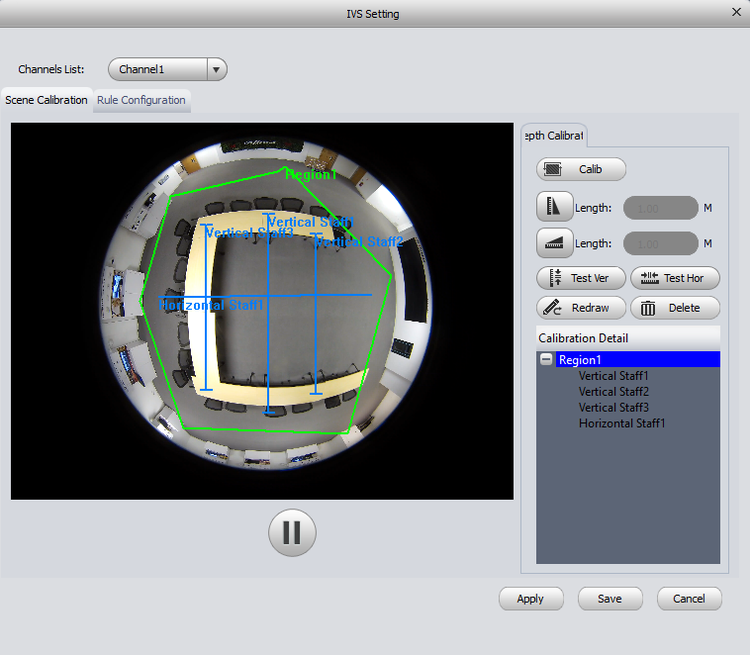The width and height of the screenshot is (750, 655).
Task: Click the Apply button
Action: (x=530, y=599)
